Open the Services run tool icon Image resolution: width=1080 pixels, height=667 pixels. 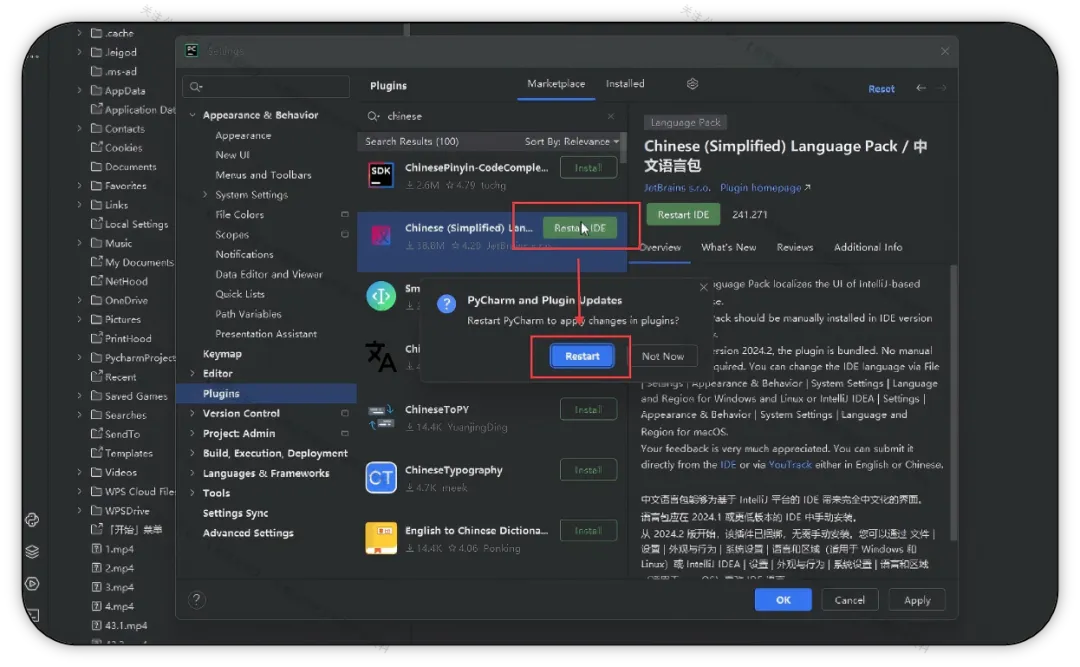[x=32, y=584]
